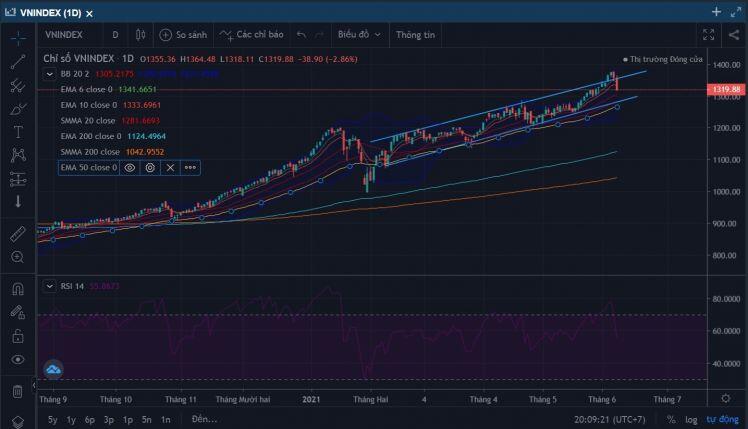Activate the zoom in tool
748x429 pixels.
pos(18,257)
